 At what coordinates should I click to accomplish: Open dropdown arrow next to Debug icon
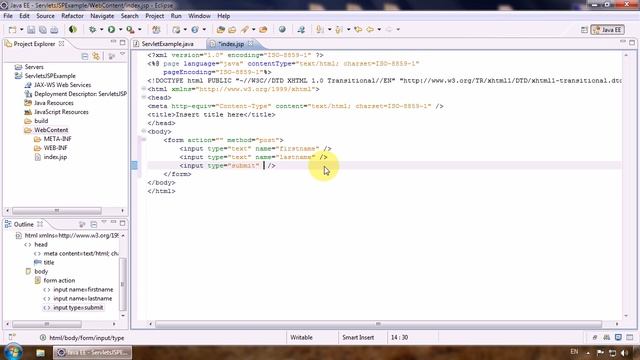pyautogui.click(x=101, y=30)
